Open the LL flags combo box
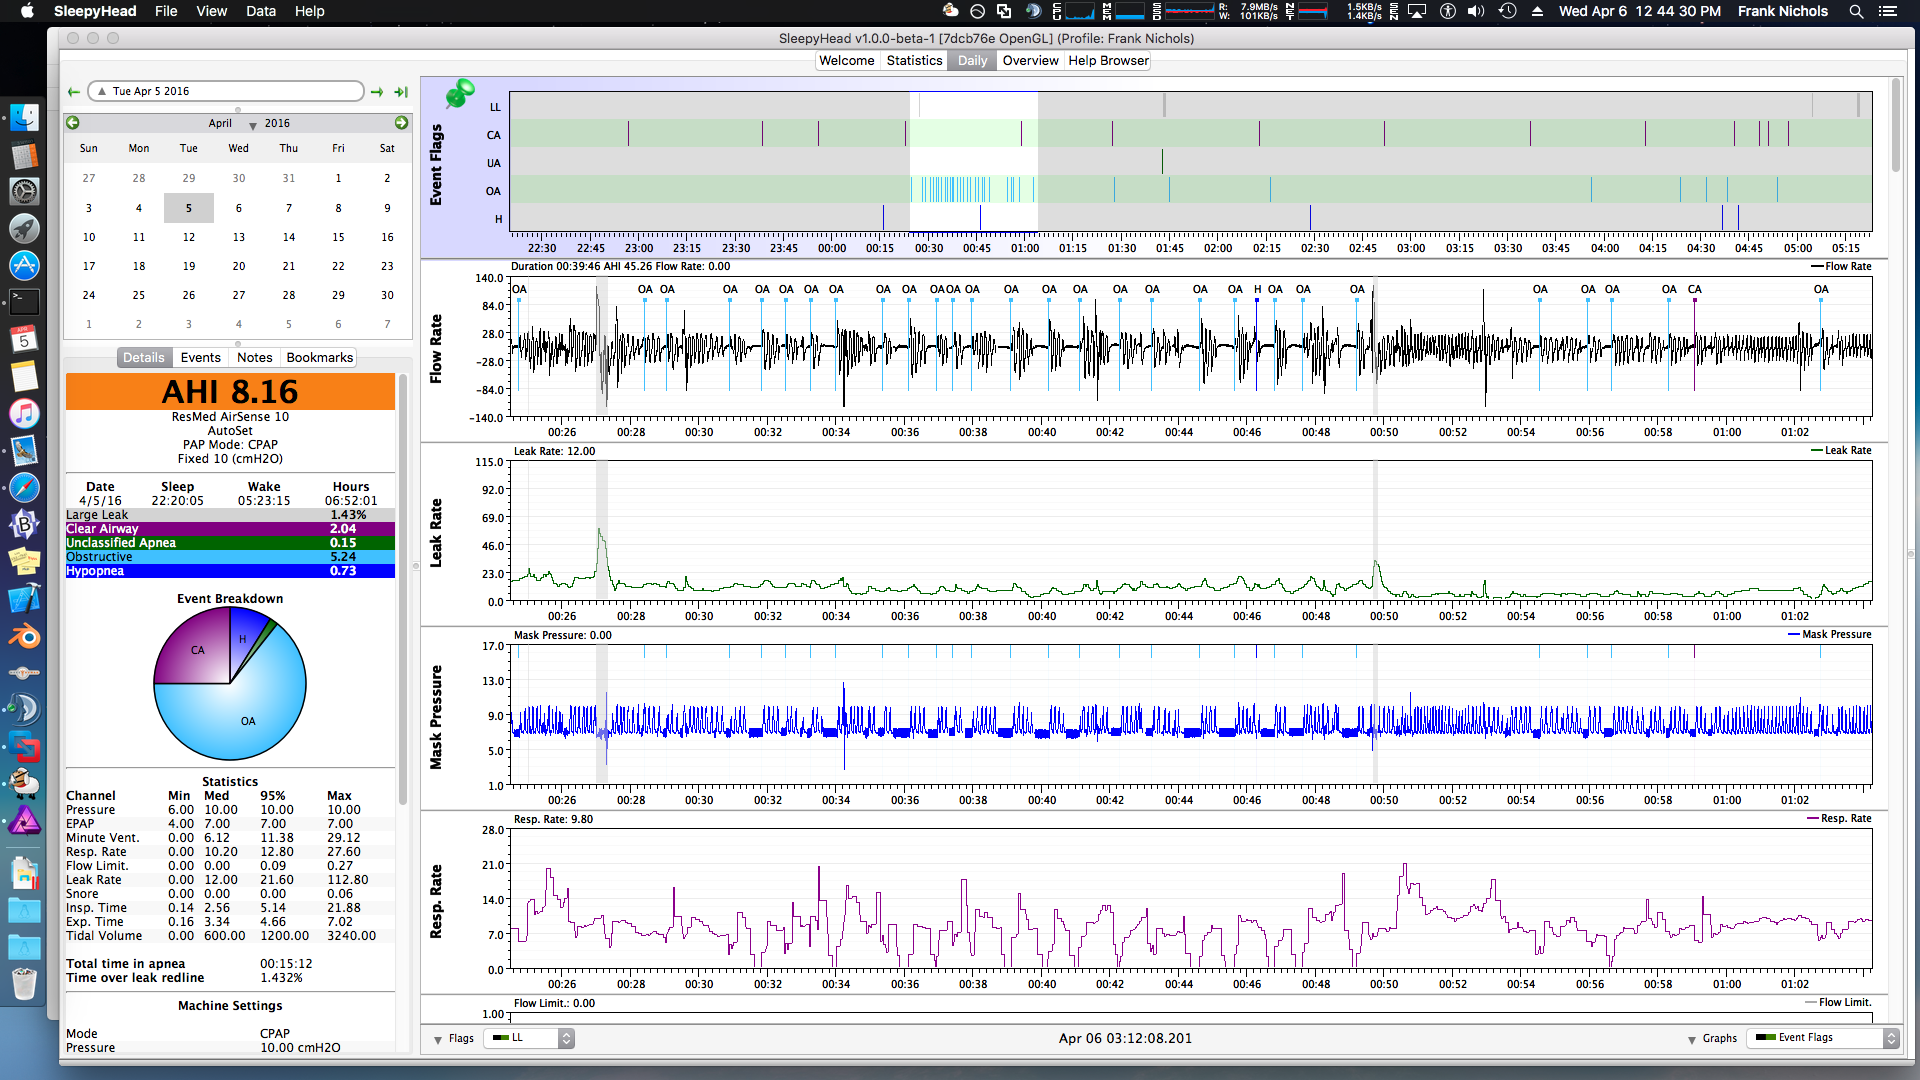The image size is (1920, 1080). [529, 1038]
